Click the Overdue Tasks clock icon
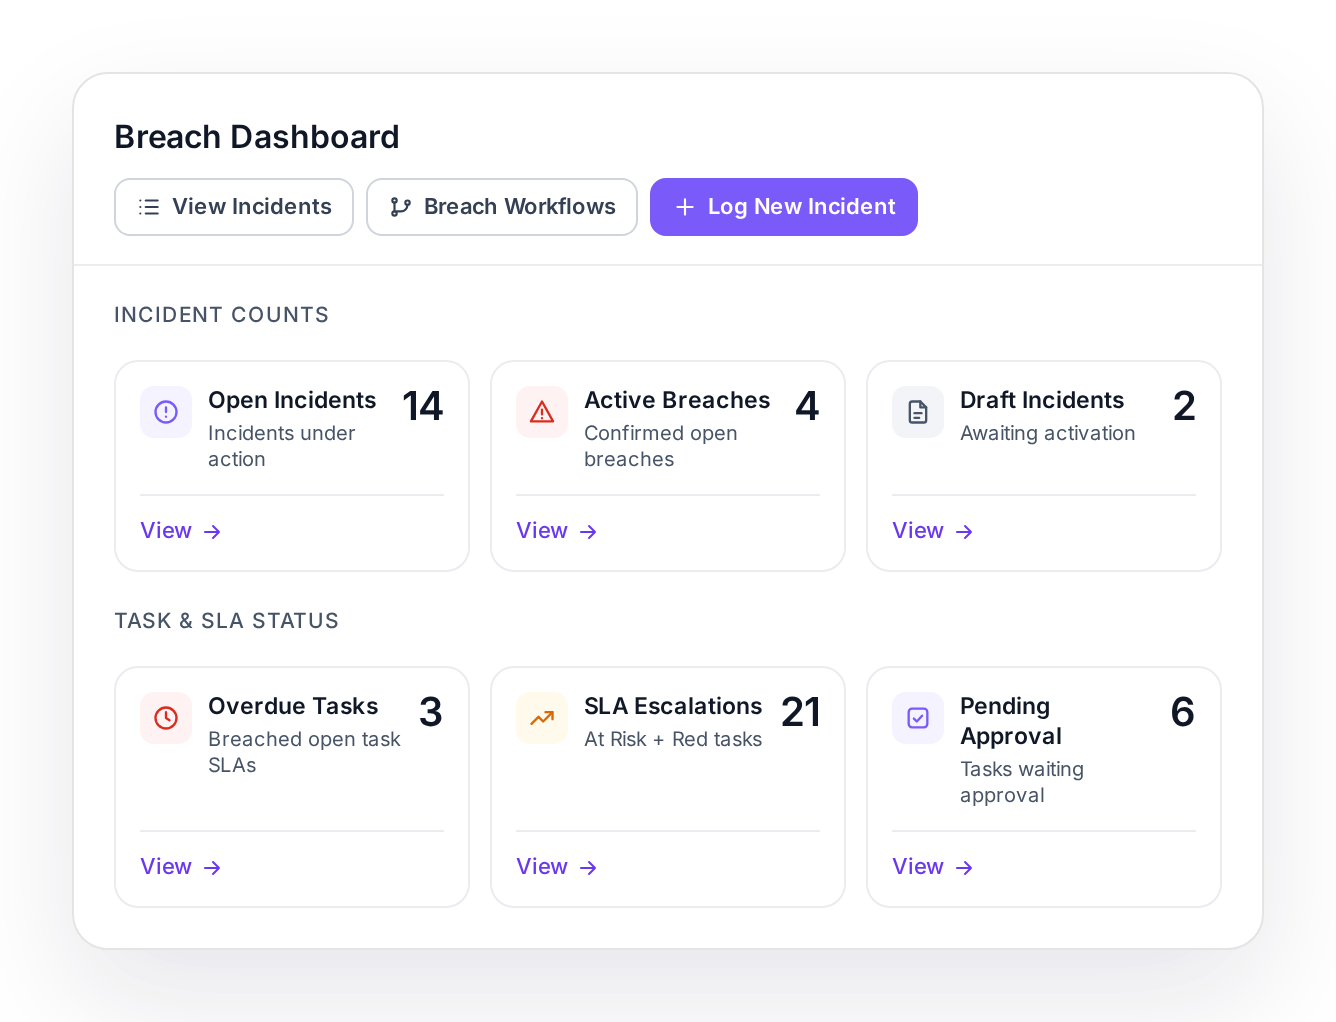Screen dimensions: 1336x1022 pos(166,718)
